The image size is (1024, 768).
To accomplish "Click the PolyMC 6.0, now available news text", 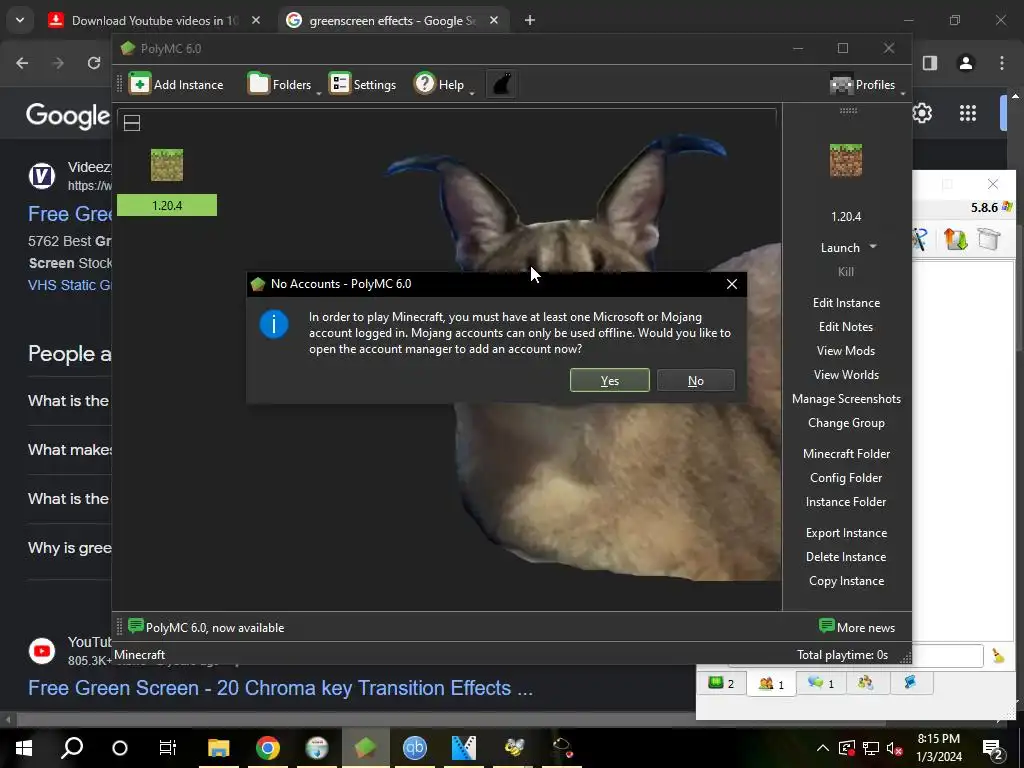I will [x=215, y=628].
